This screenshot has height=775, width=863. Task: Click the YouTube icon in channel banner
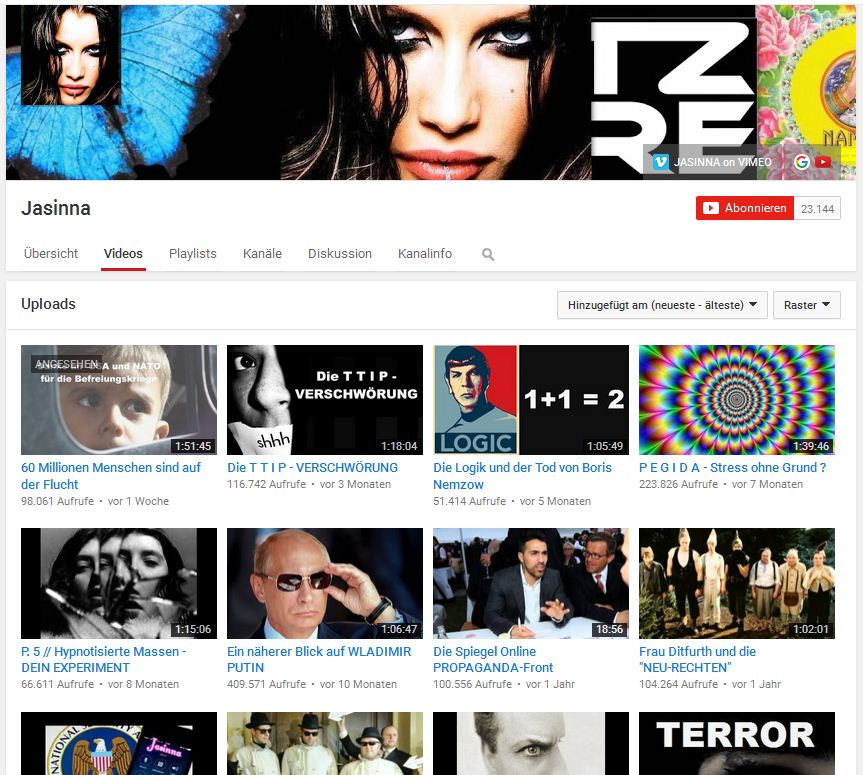pos(823,161)
